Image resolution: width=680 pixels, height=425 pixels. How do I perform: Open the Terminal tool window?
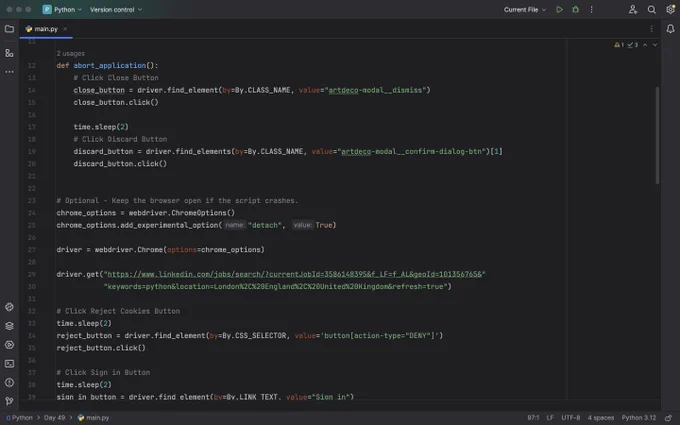pyautogui.click(x=9, y=363)
